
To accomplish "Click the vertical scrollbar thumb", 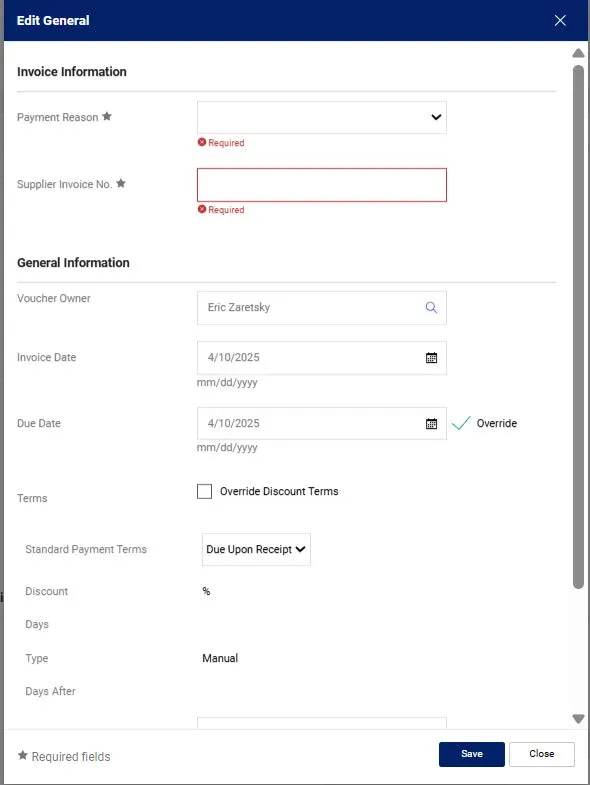I will point(578,327).
